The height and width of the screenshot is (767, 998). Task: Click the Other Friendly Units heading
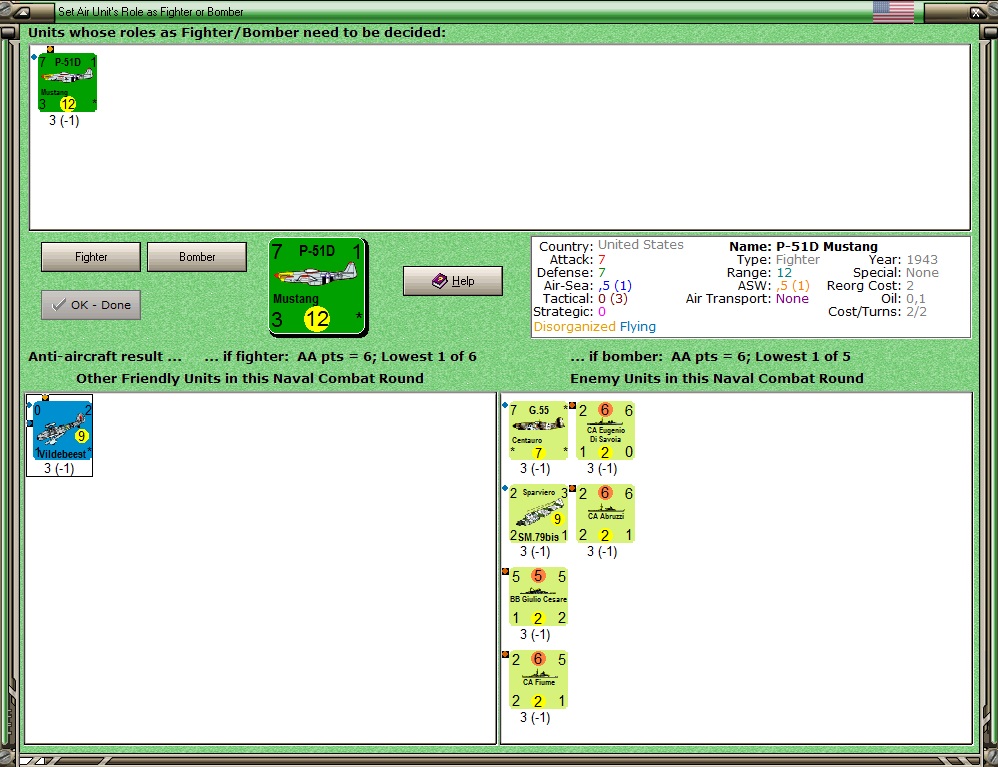click(250, 379)
